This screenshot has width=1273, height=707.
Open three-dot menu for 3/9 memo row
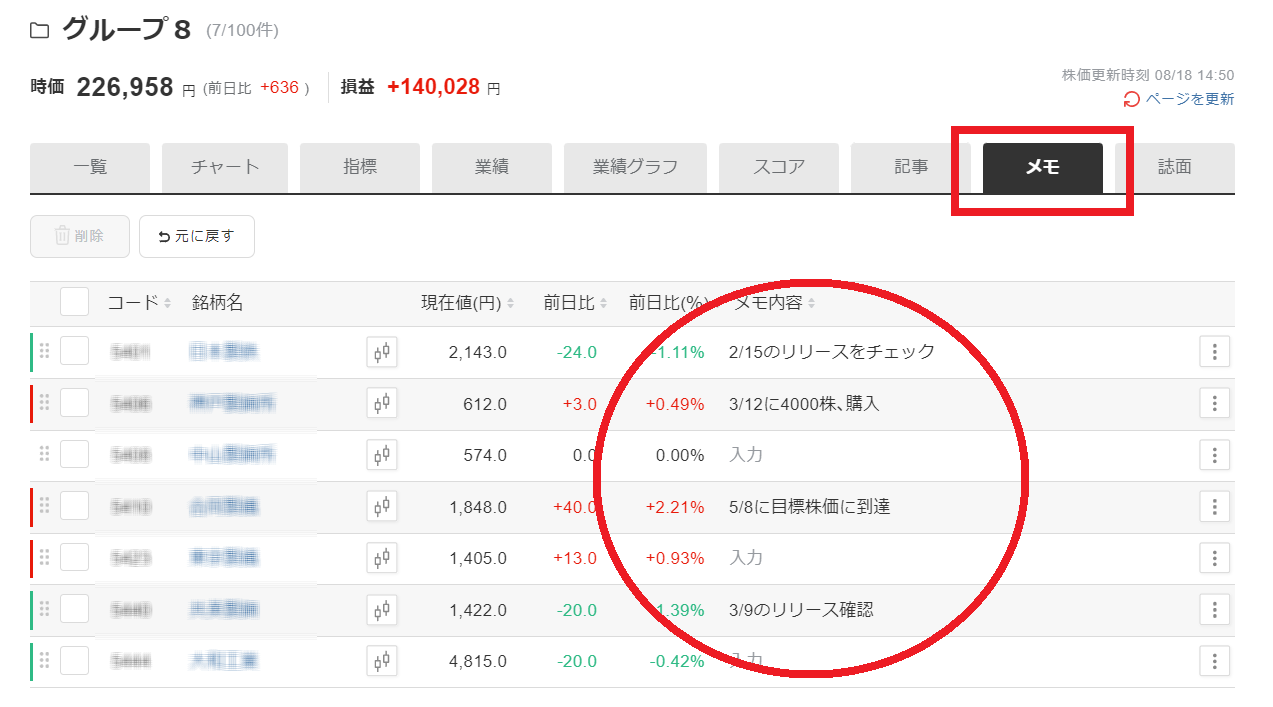click(1214, 610)
